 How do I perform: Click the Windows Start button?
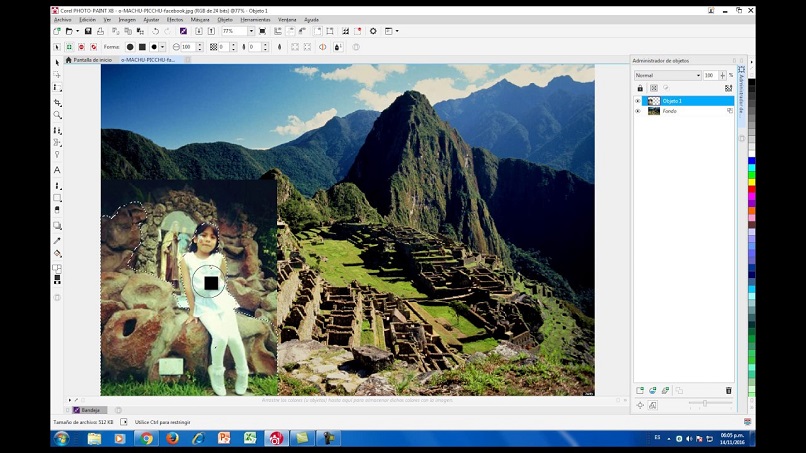62,439
